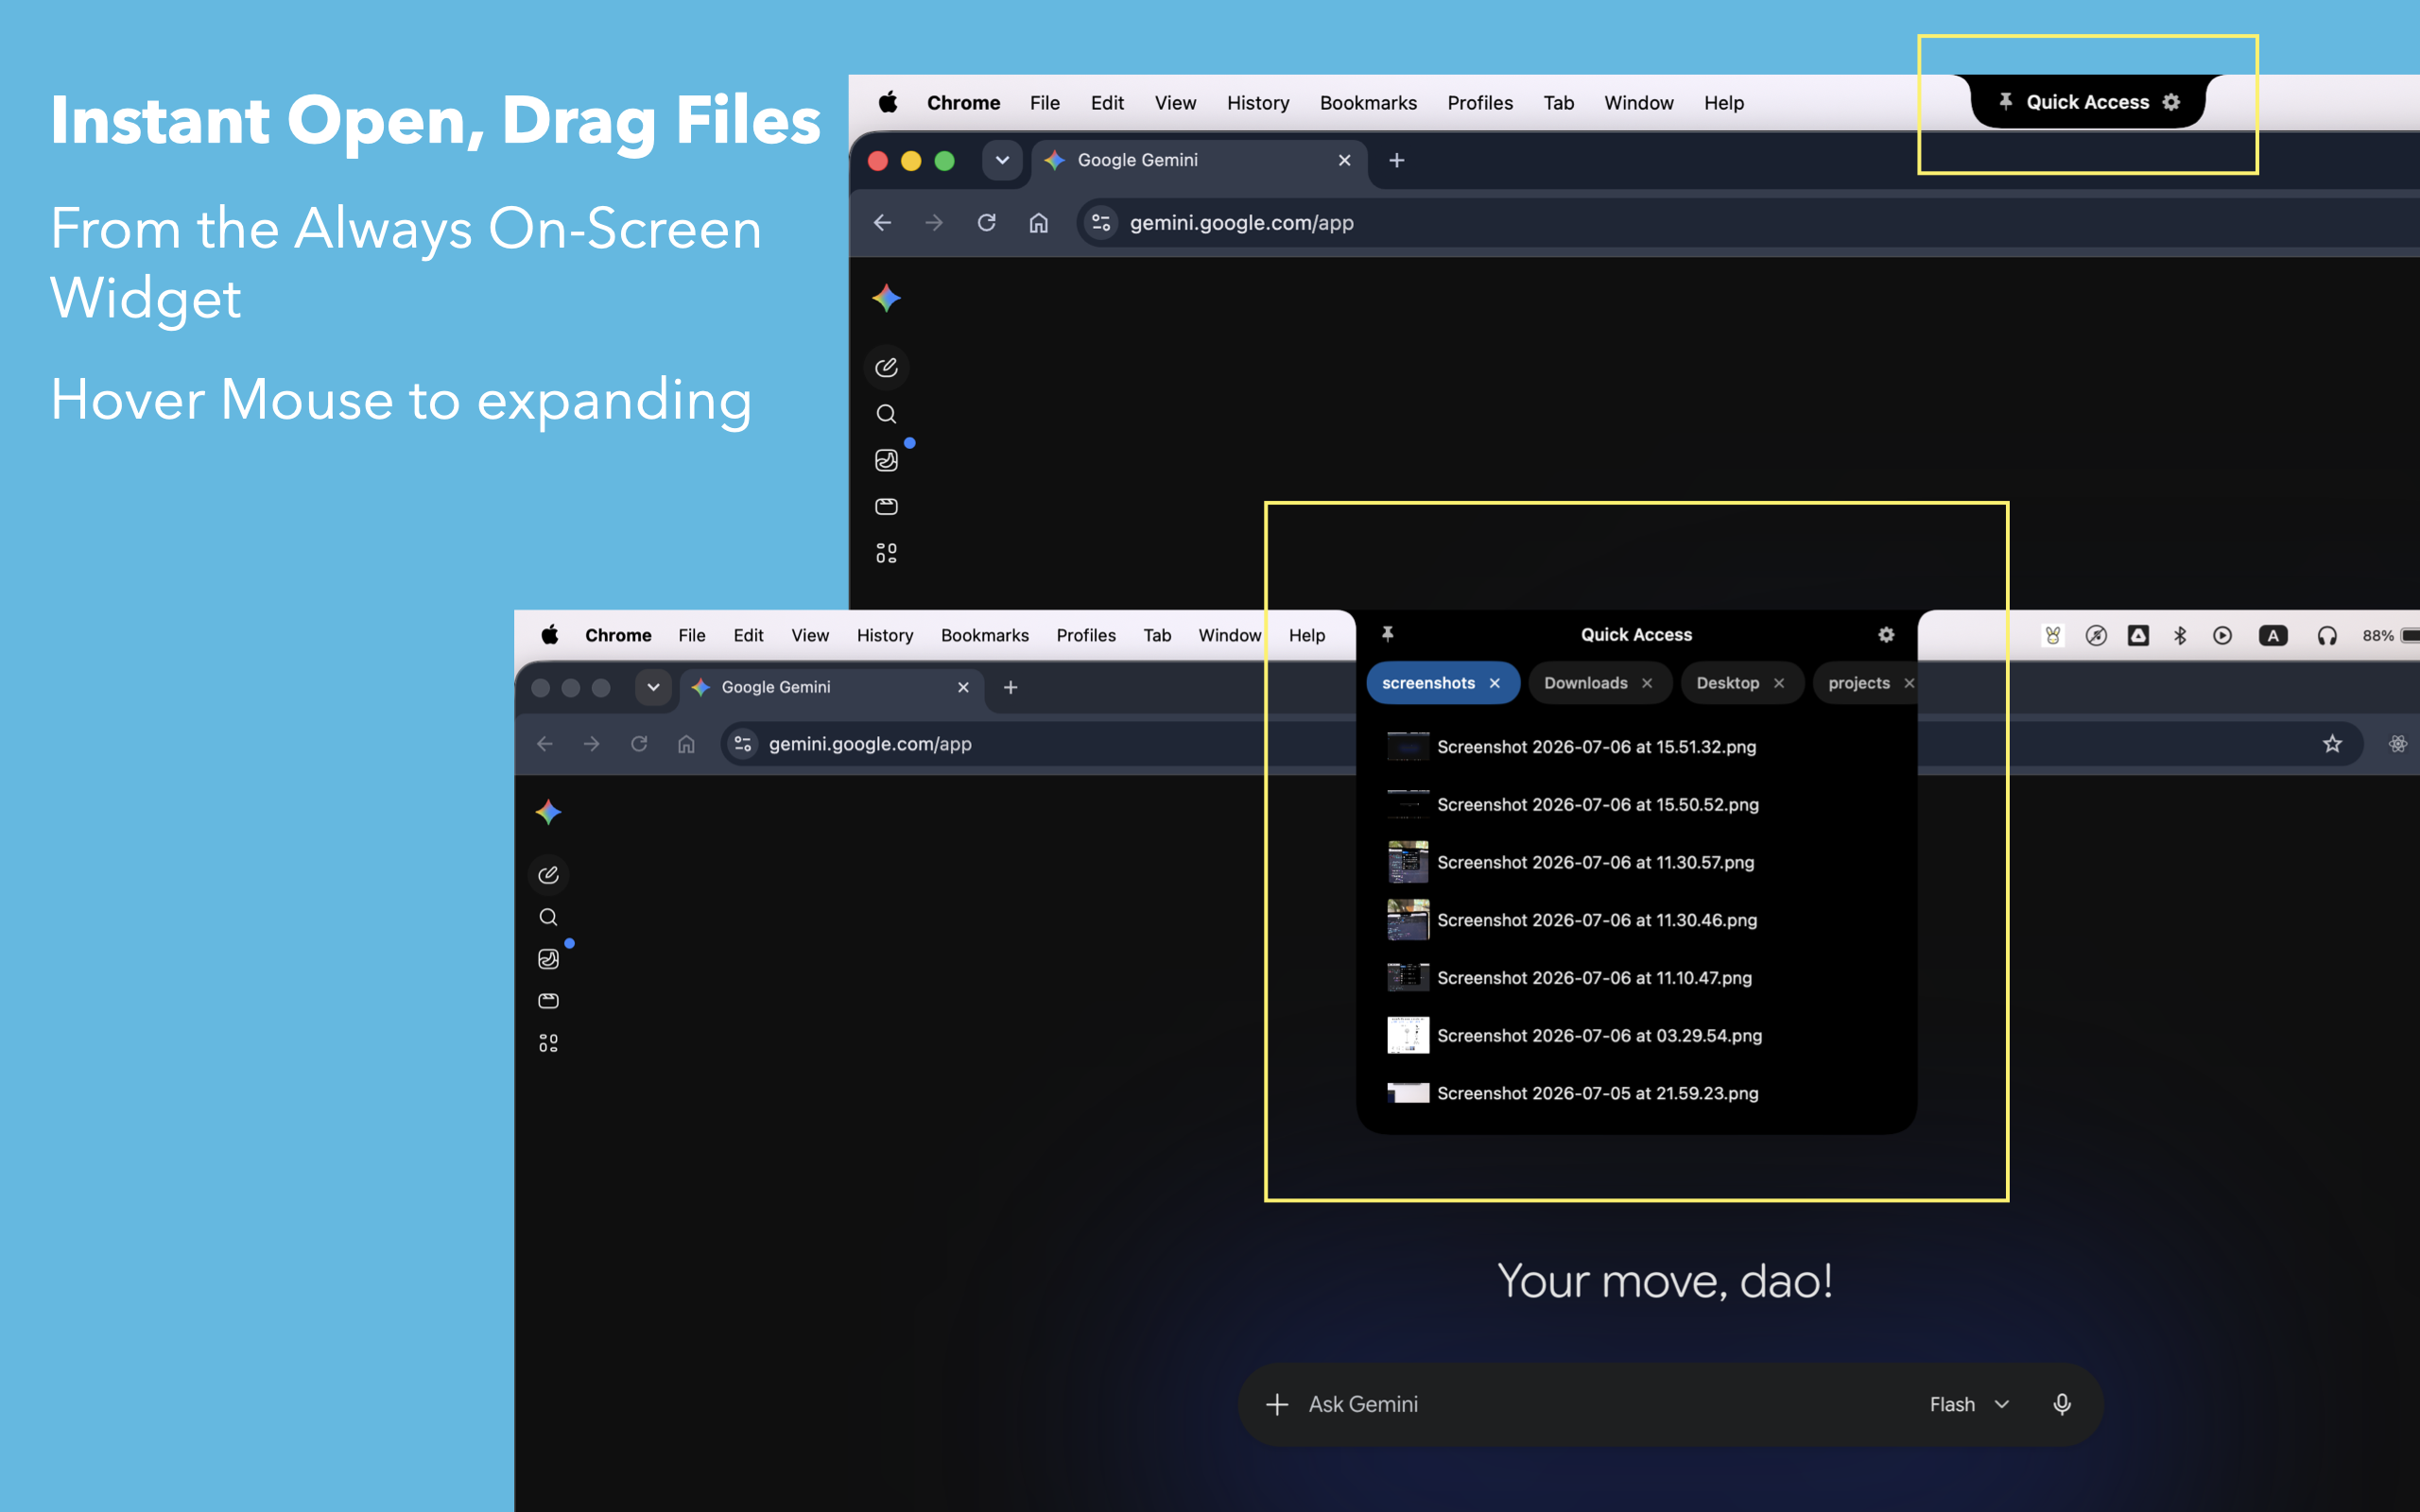The height and width of the screenshot is (1512, 2420).
Task: Remove the projects folder tab
Action: pyautogui.click(x=1909, y=683)
